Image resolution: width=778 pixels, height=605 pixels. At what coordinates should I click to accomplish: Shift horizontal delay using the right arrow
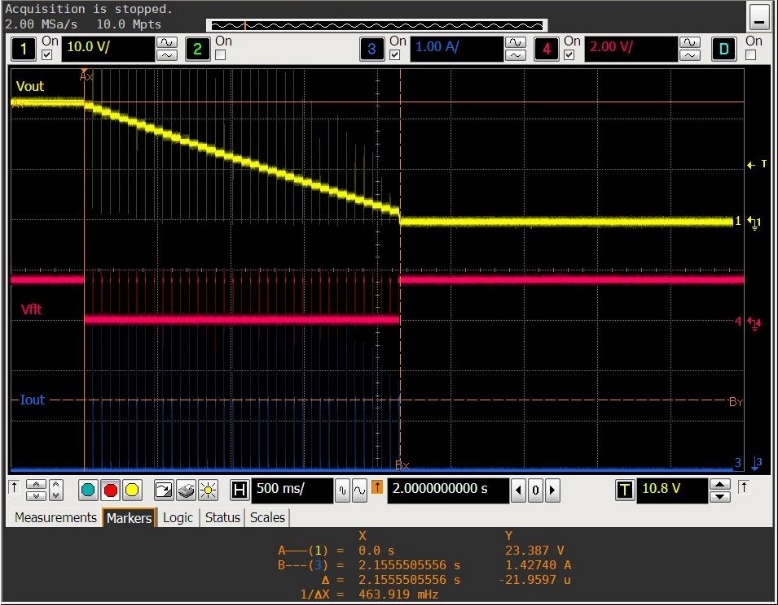[552, 490]
